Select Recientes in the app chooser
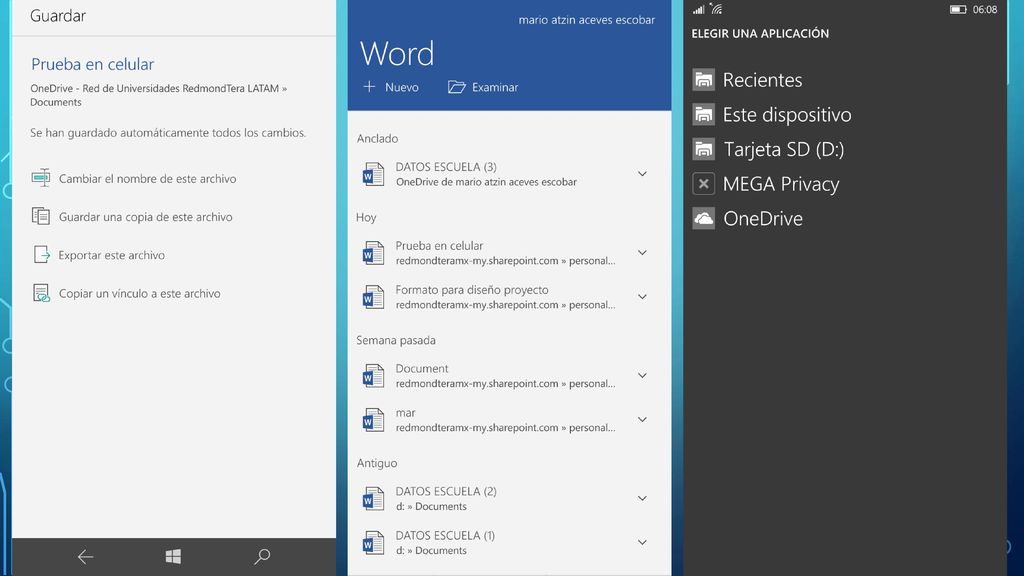 [x=762, y=80]
